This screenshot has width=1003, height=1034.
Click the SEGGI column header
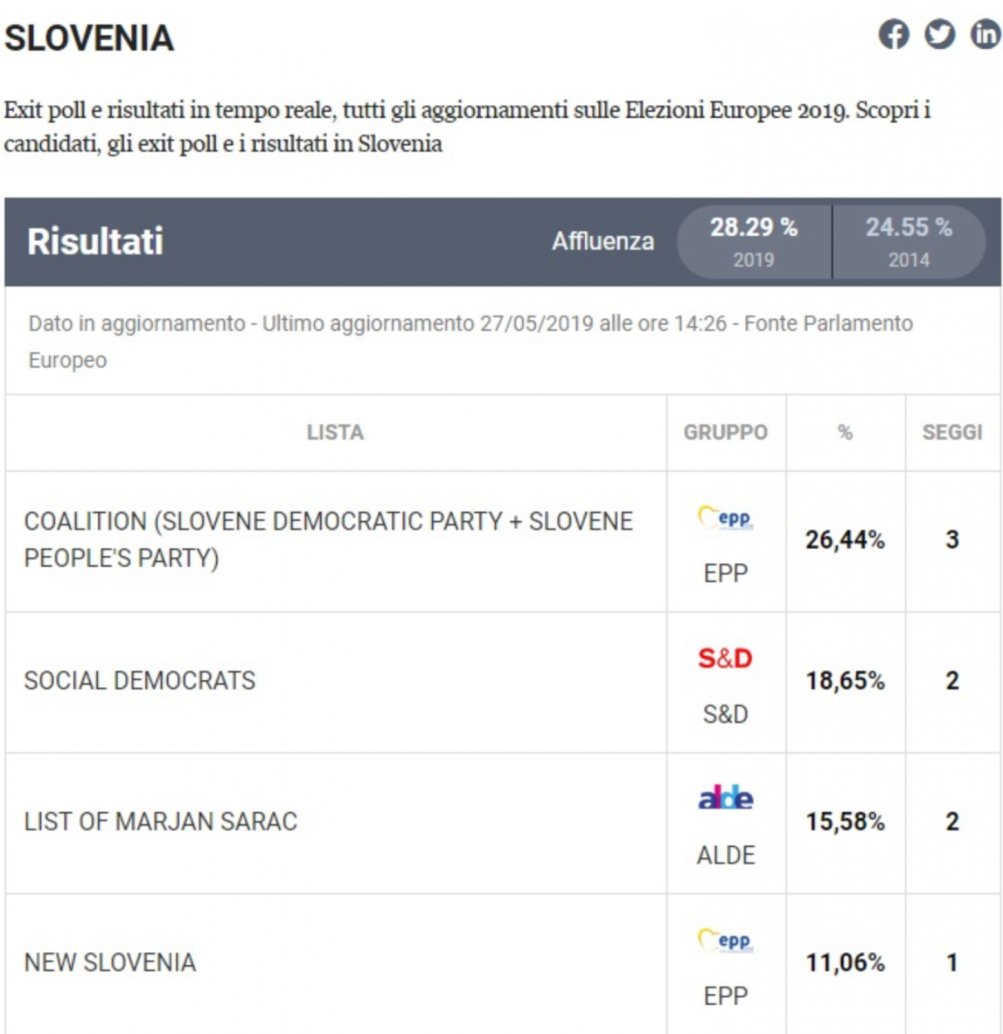pyautogui.click(x=952, y=433)
